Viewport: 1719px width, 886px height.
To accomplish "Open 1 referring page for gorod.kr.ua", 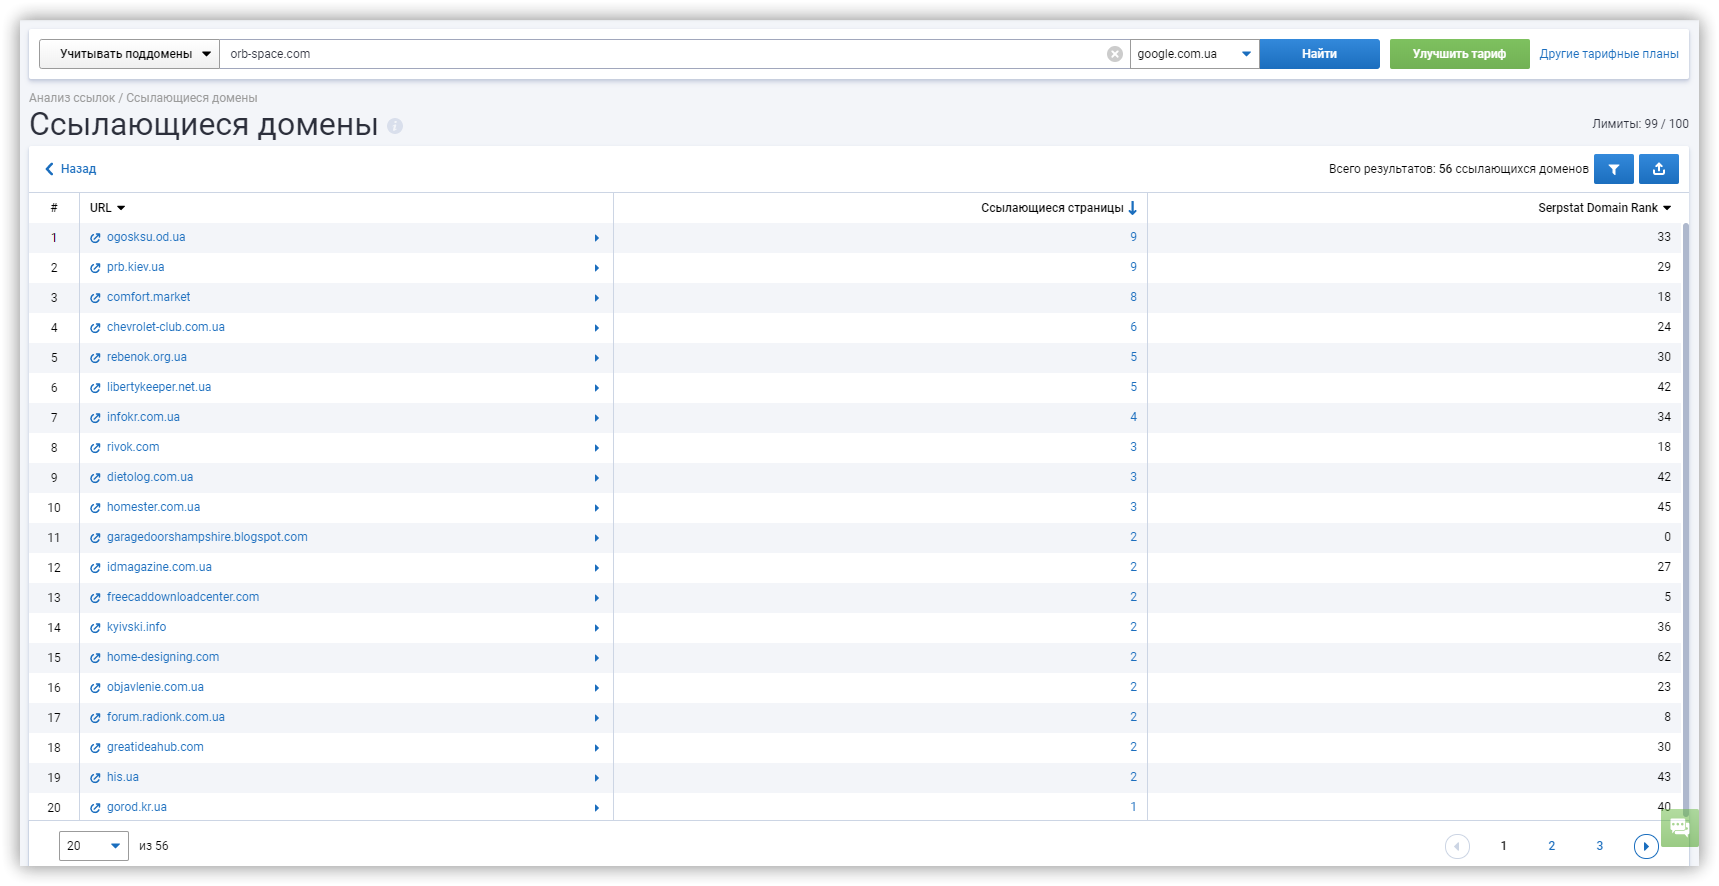I will click(x=1133, y=807).
